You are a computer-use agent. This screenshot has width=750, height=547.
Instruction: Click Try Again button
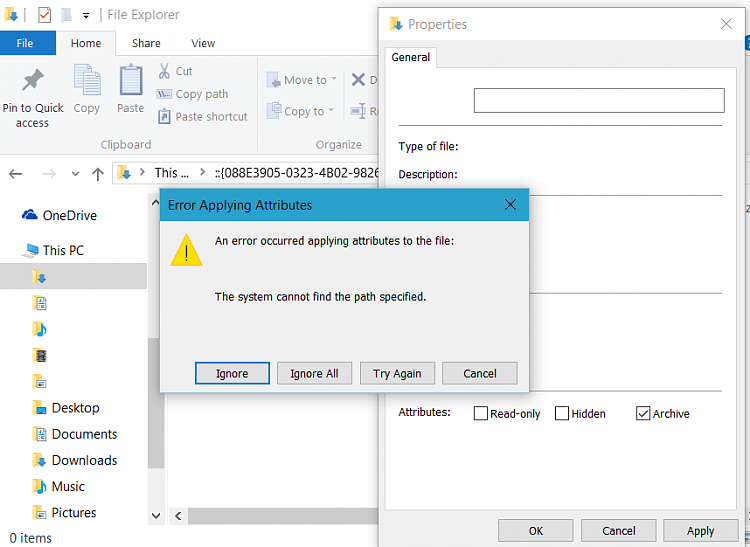pos(397,373)
